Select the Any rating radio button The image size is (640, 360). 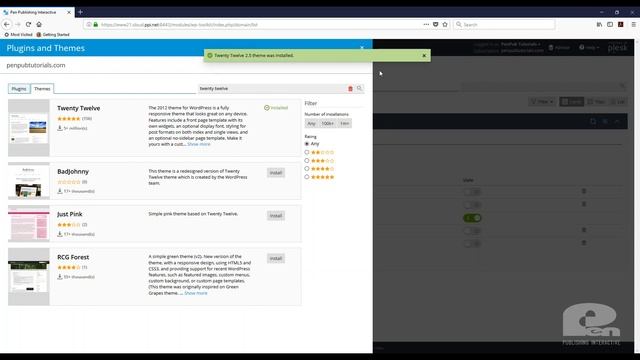307,144
